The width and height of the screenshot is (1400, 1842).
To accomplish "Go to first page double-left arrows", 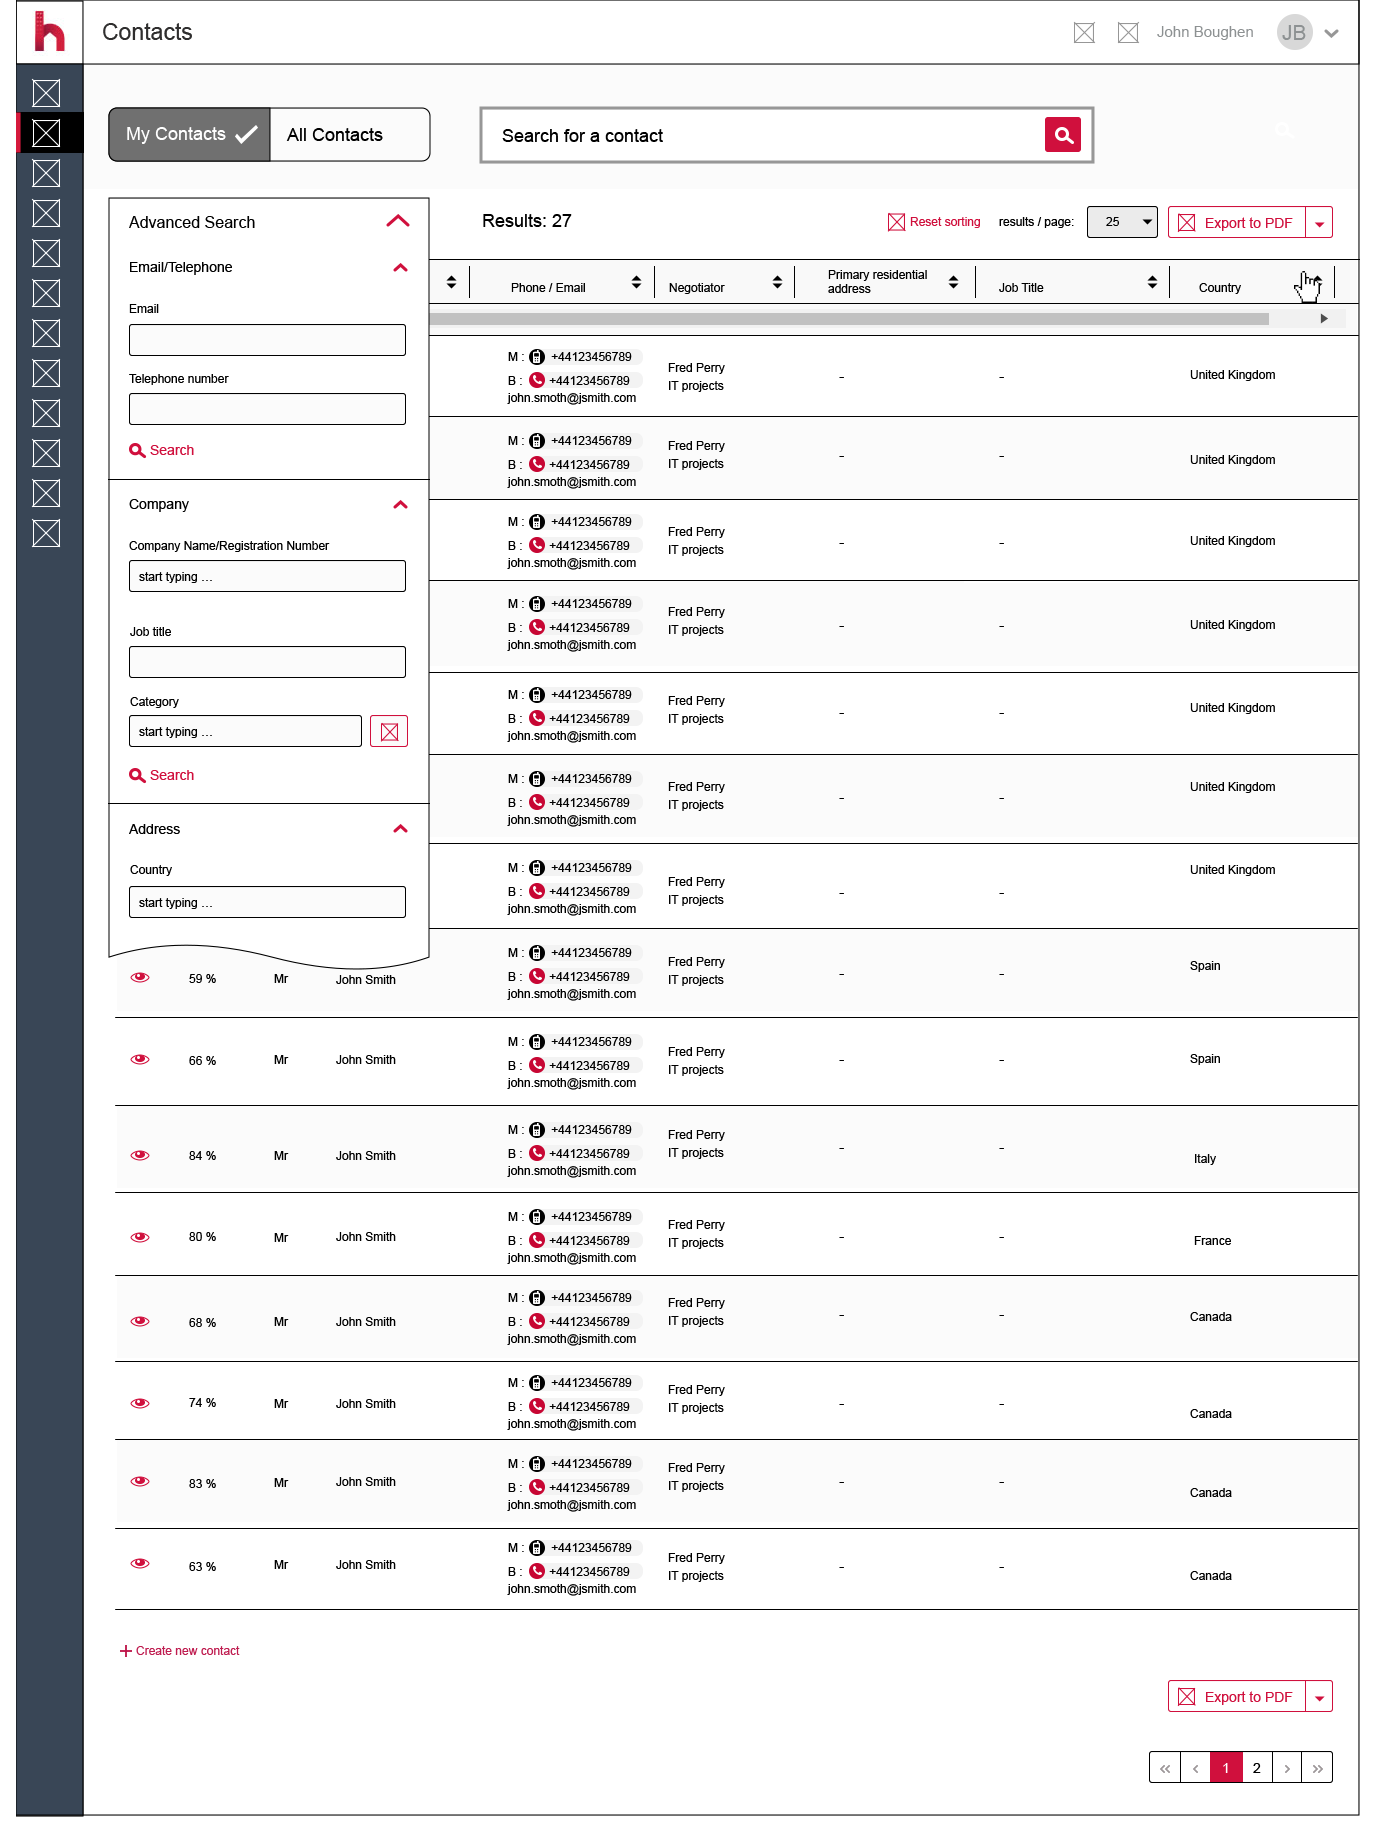I will tap(1165, 1768).
